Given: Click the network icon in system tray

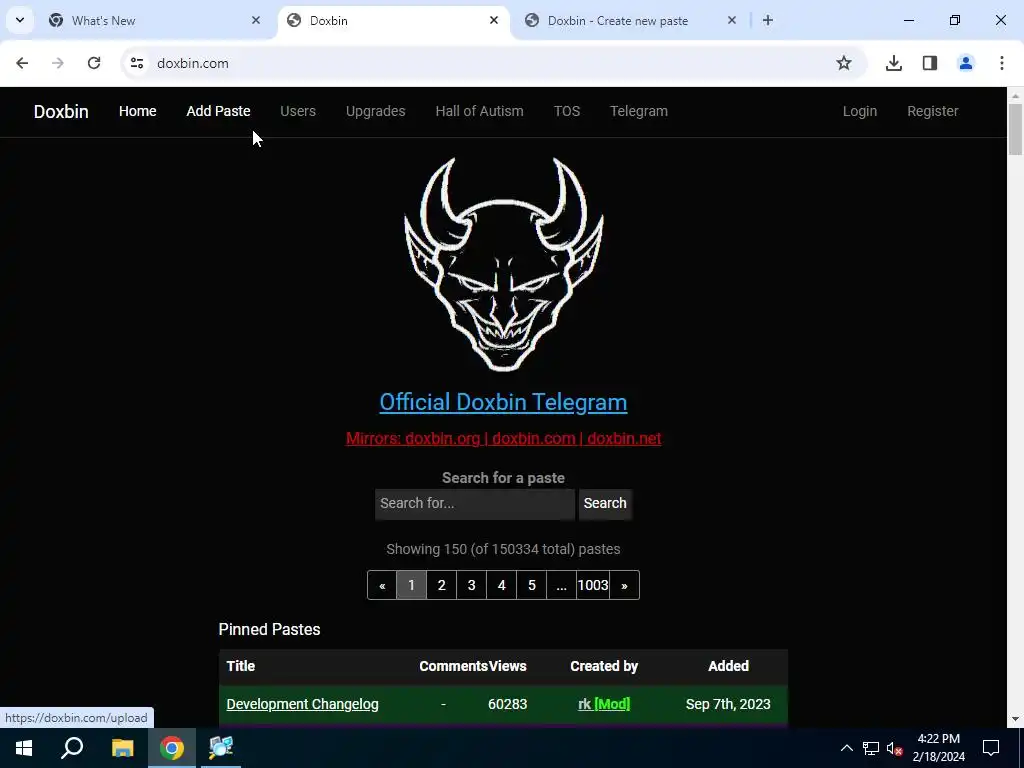Looking at the screenshot, I should [x=871, y=748].
